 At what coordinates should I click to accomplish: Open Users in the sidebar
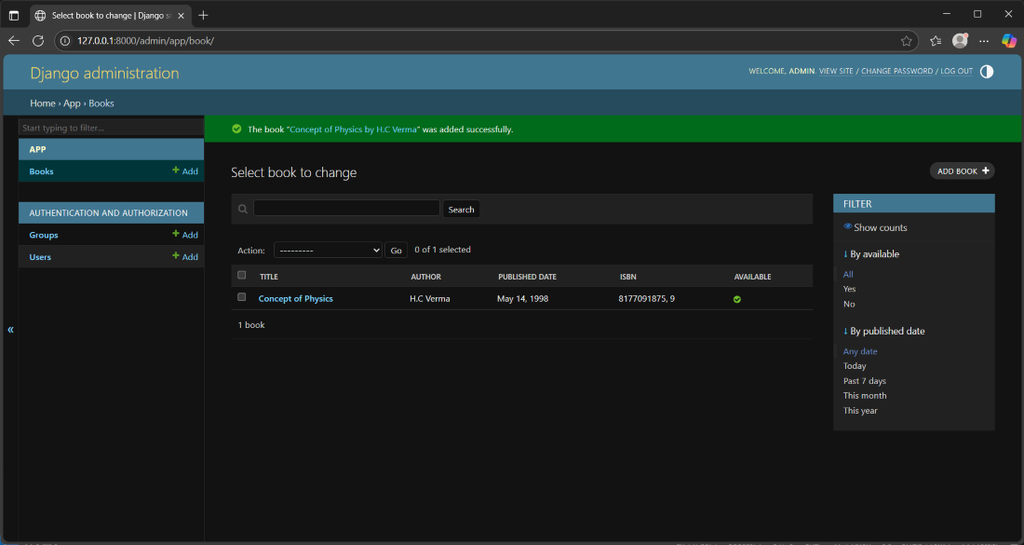40,257
